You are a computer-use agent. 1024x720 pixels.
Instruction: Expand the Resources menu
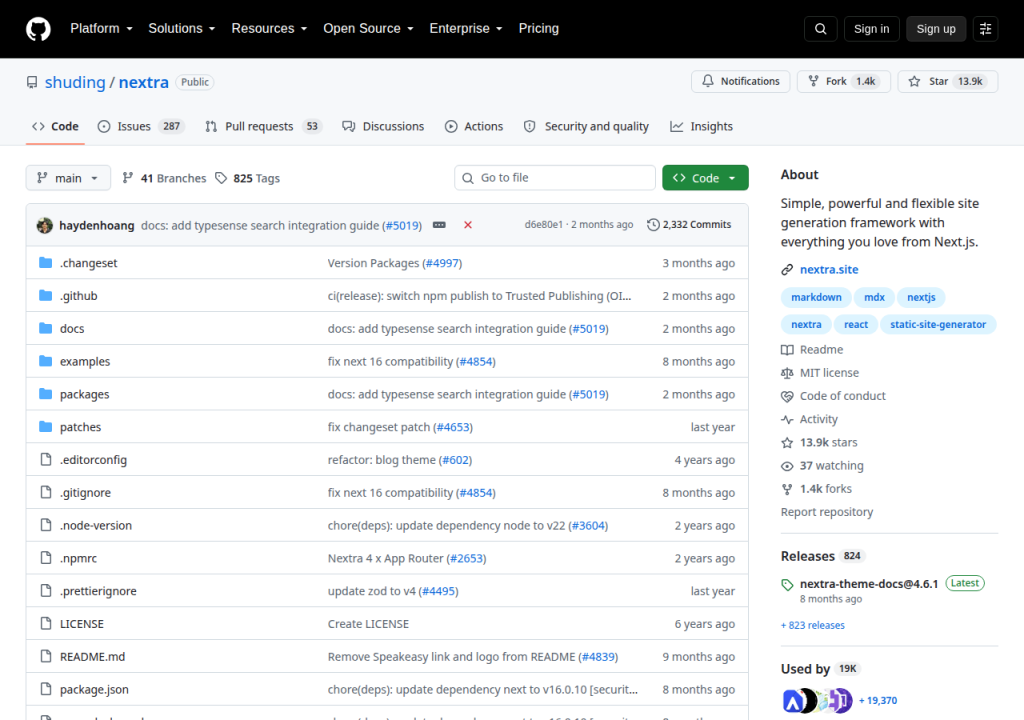pos(269,28)
